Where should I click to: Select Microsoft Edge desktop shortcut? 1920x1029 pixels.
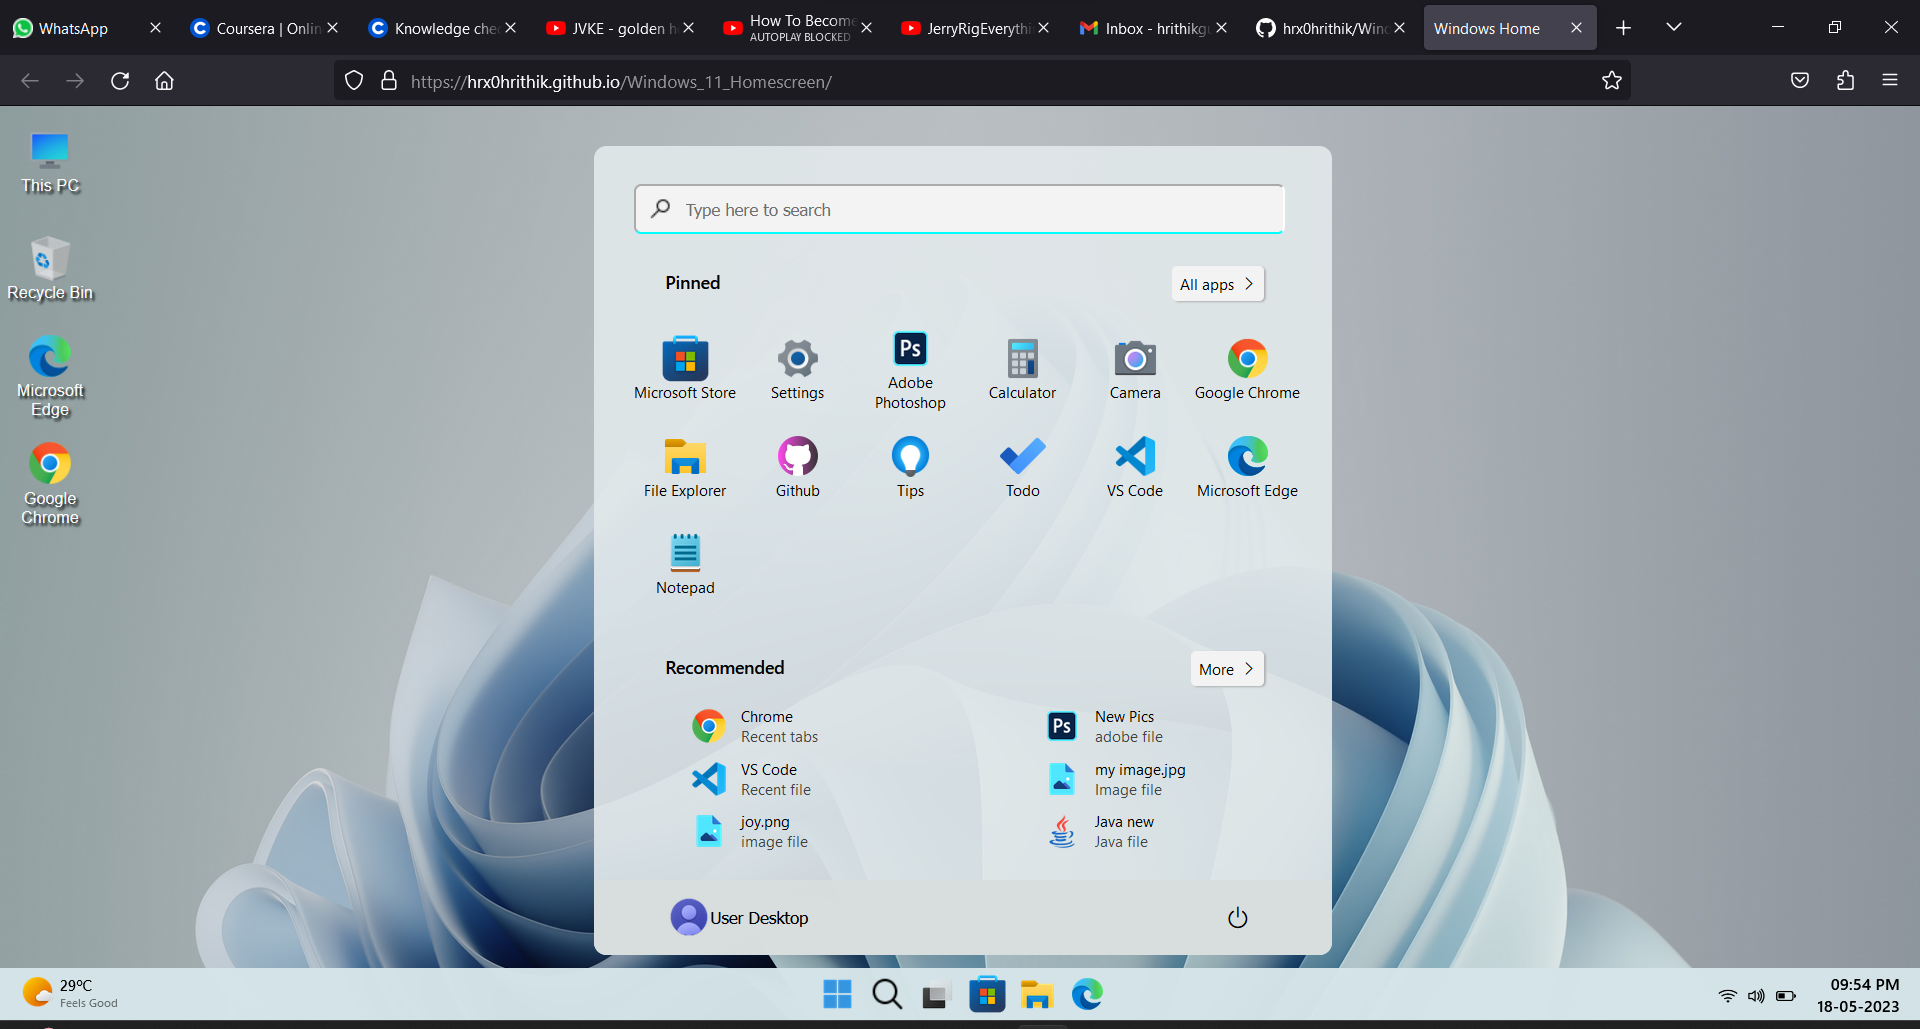(50, 378)
